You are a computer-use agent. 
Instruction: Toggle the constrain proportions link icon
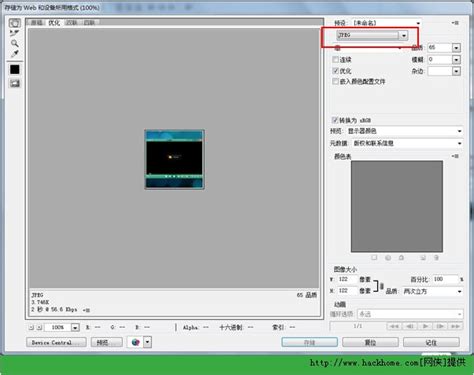382,286
